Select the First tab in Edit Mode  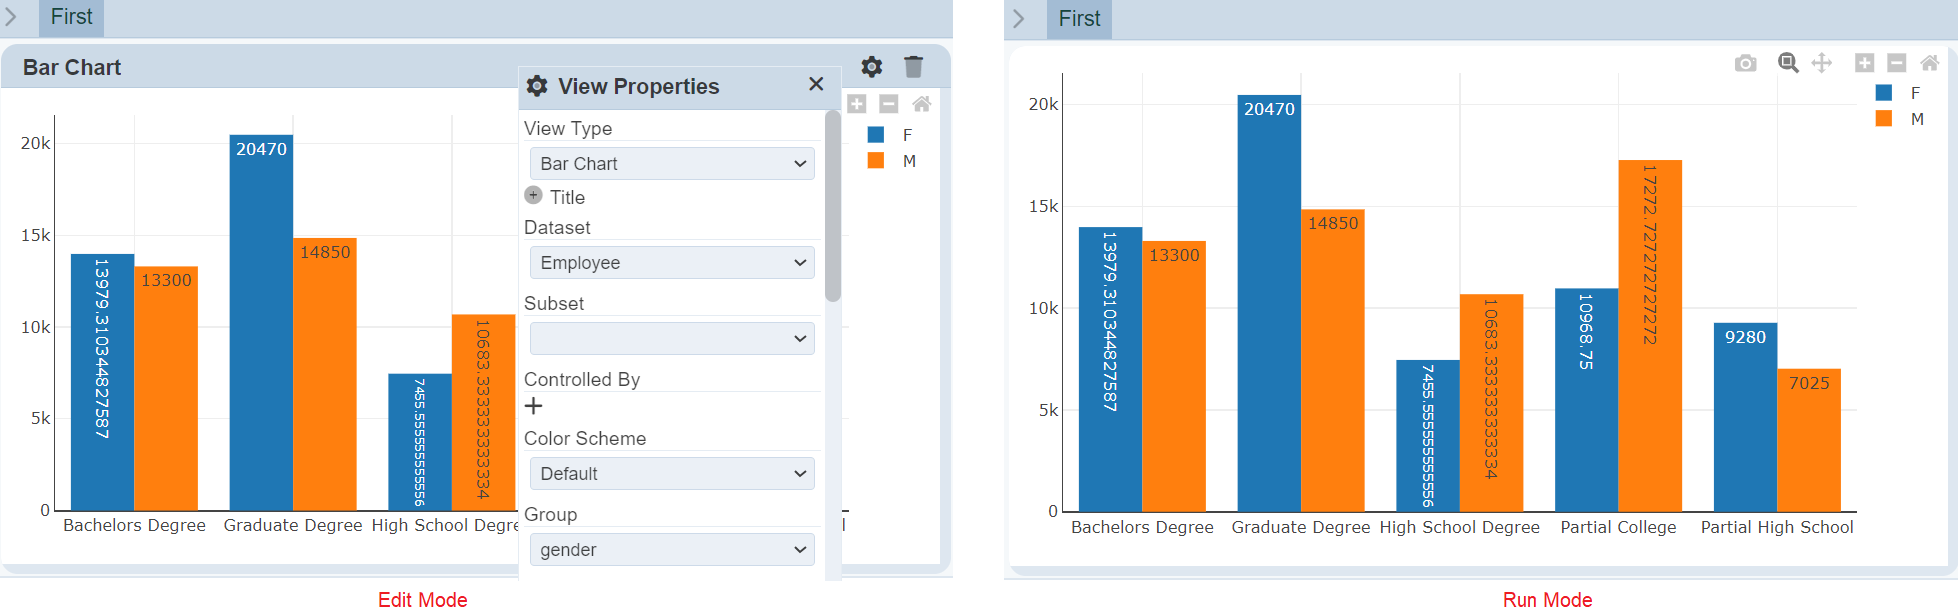coord(71,17)
